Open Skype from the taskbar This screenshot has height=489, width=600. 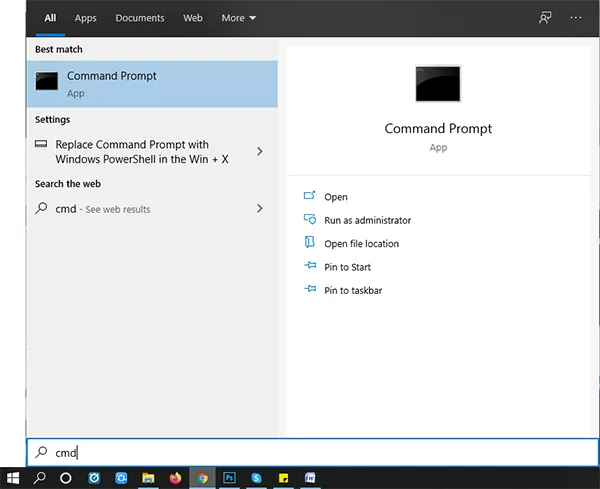(x=257, y=478)
